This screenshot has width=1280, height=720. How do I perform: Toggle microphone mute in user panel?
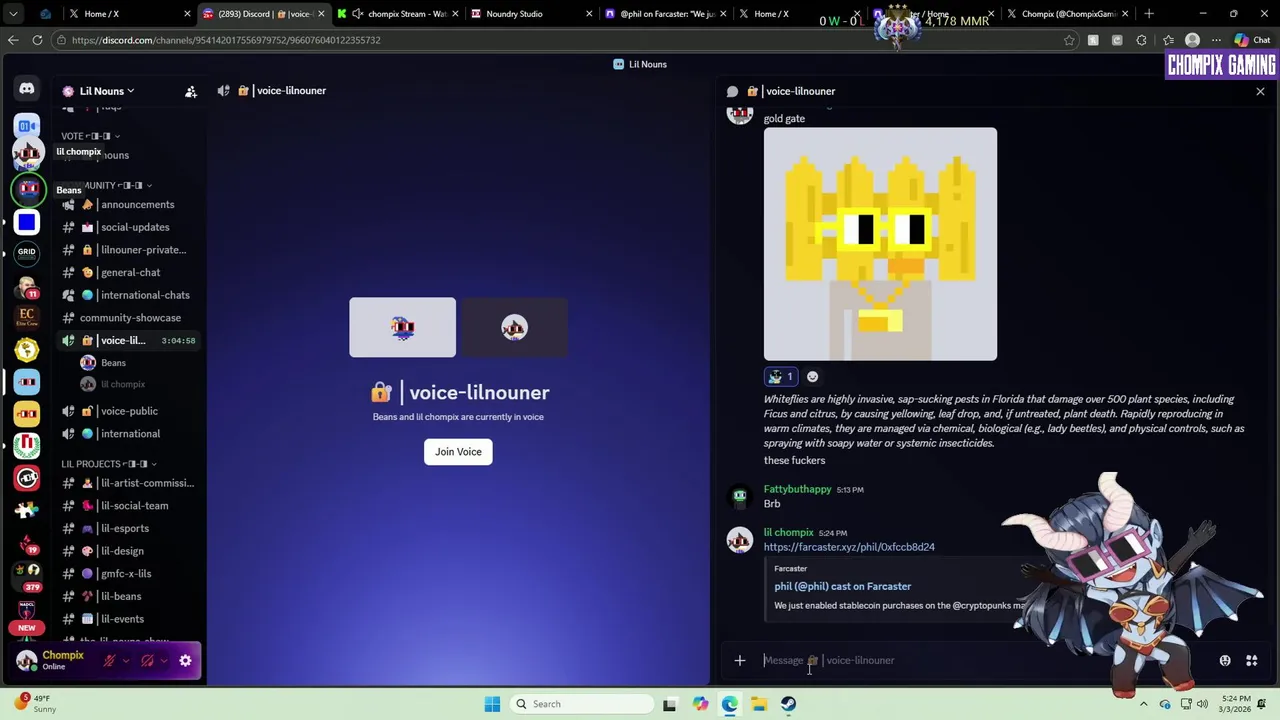click(x=109, y=660)
